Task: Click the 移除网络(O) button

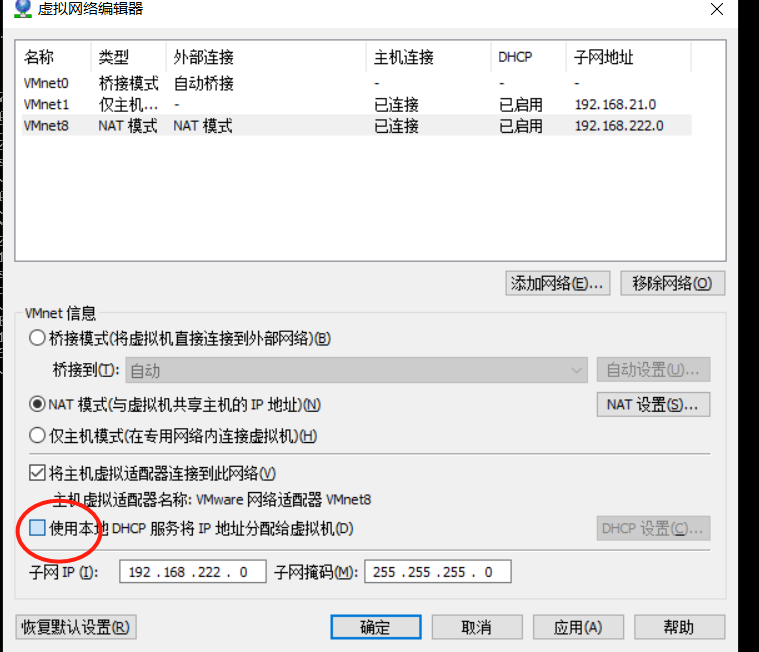Action: pos(673,283)
